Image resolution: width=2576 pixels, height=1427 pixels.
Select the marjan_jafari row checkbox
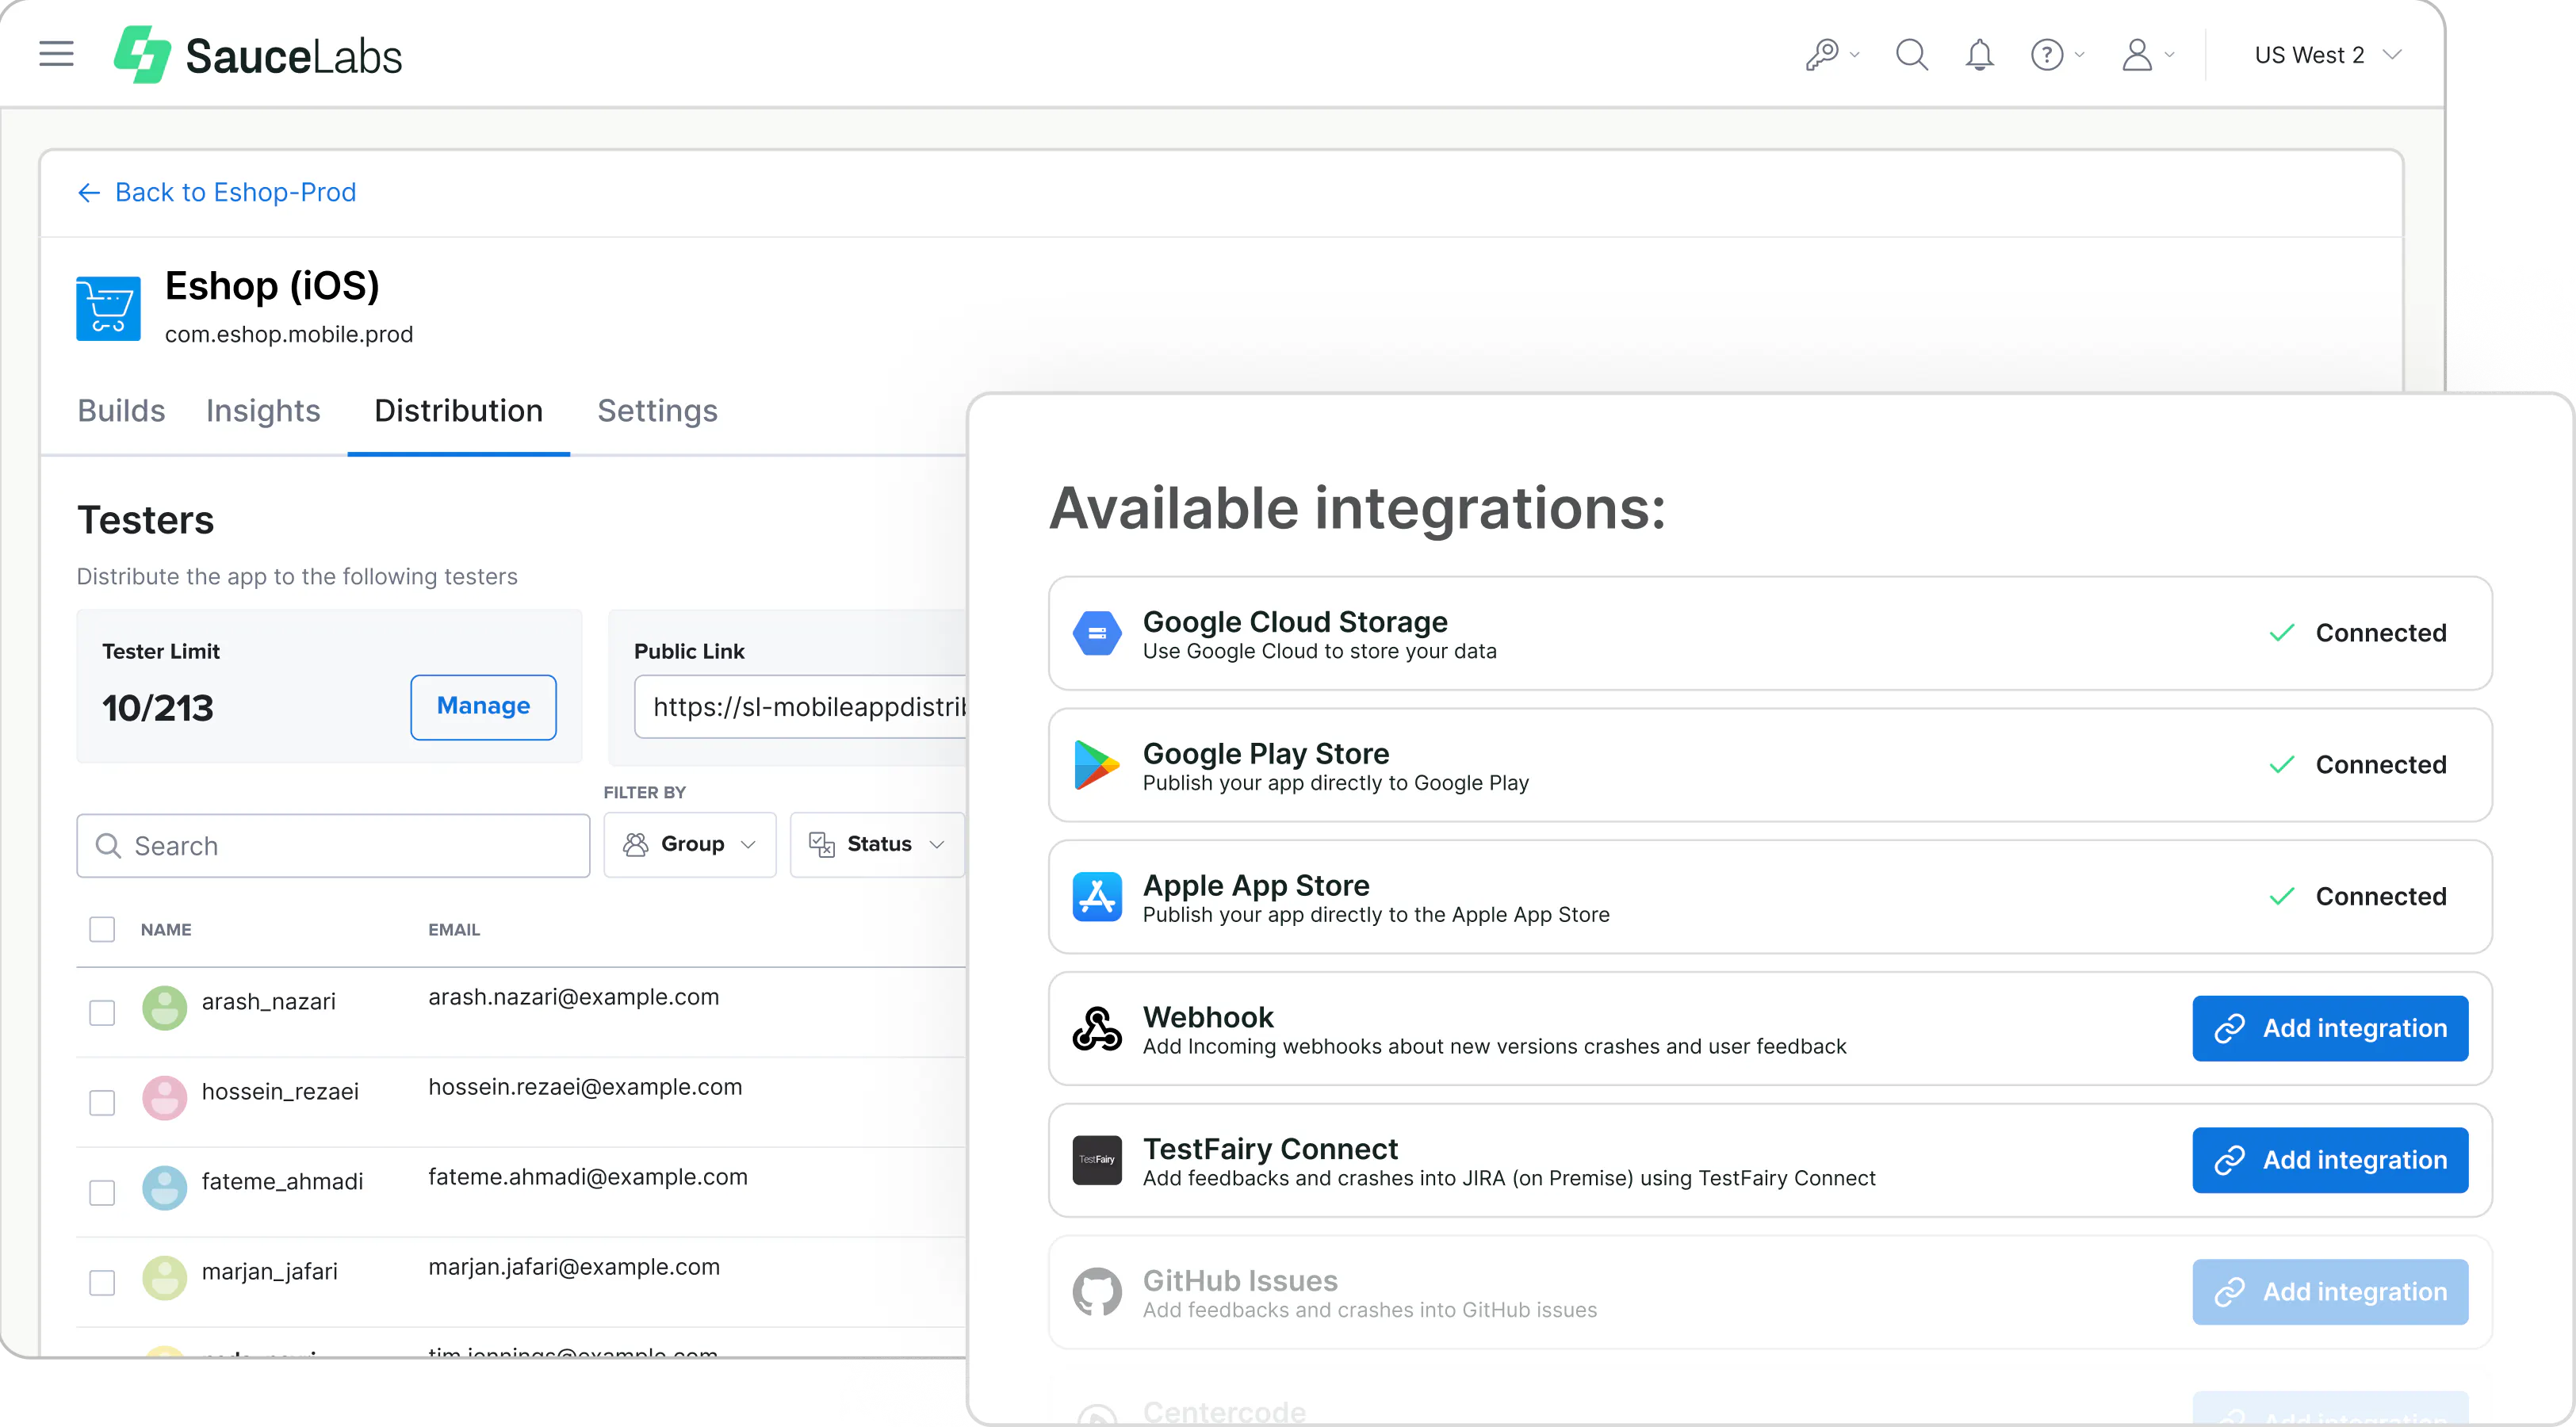coord(102,1283)
